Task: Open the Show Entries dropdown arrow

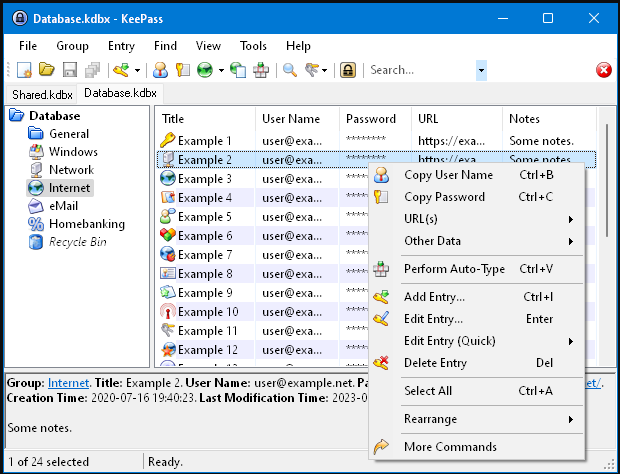Action: [325, 71]
